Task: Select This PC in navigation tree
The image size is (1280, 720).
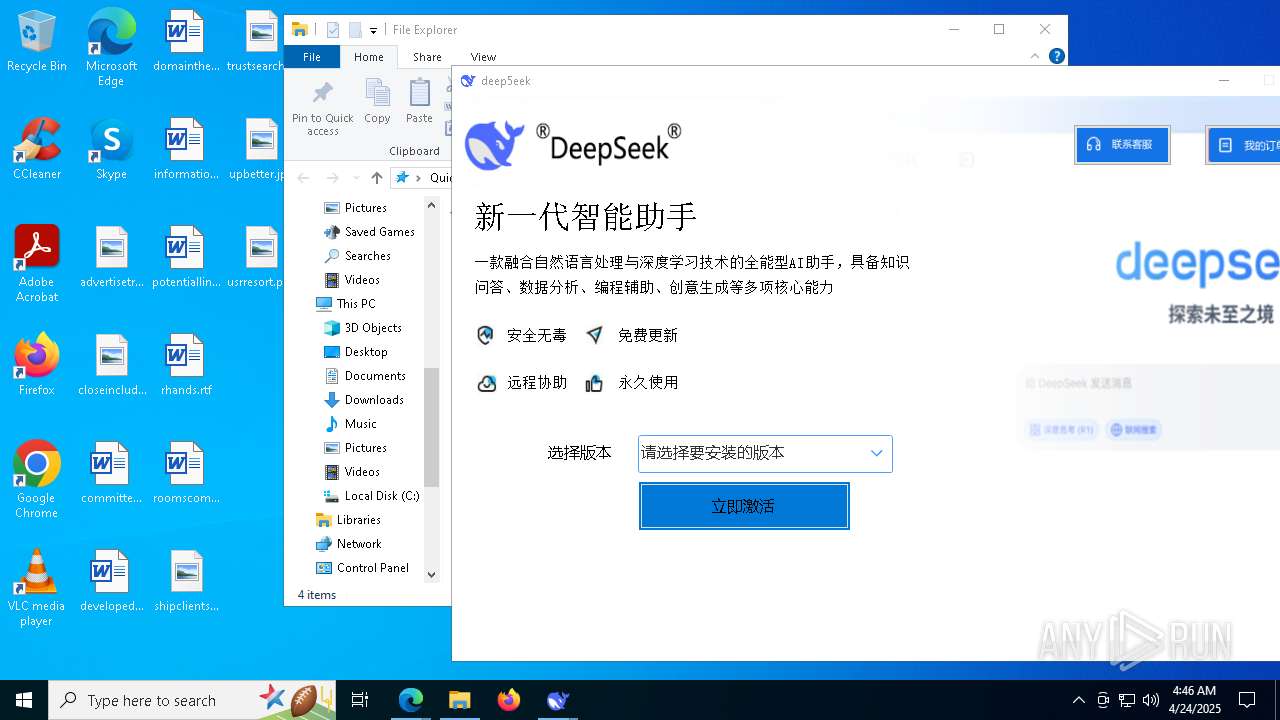Action: 346,304
